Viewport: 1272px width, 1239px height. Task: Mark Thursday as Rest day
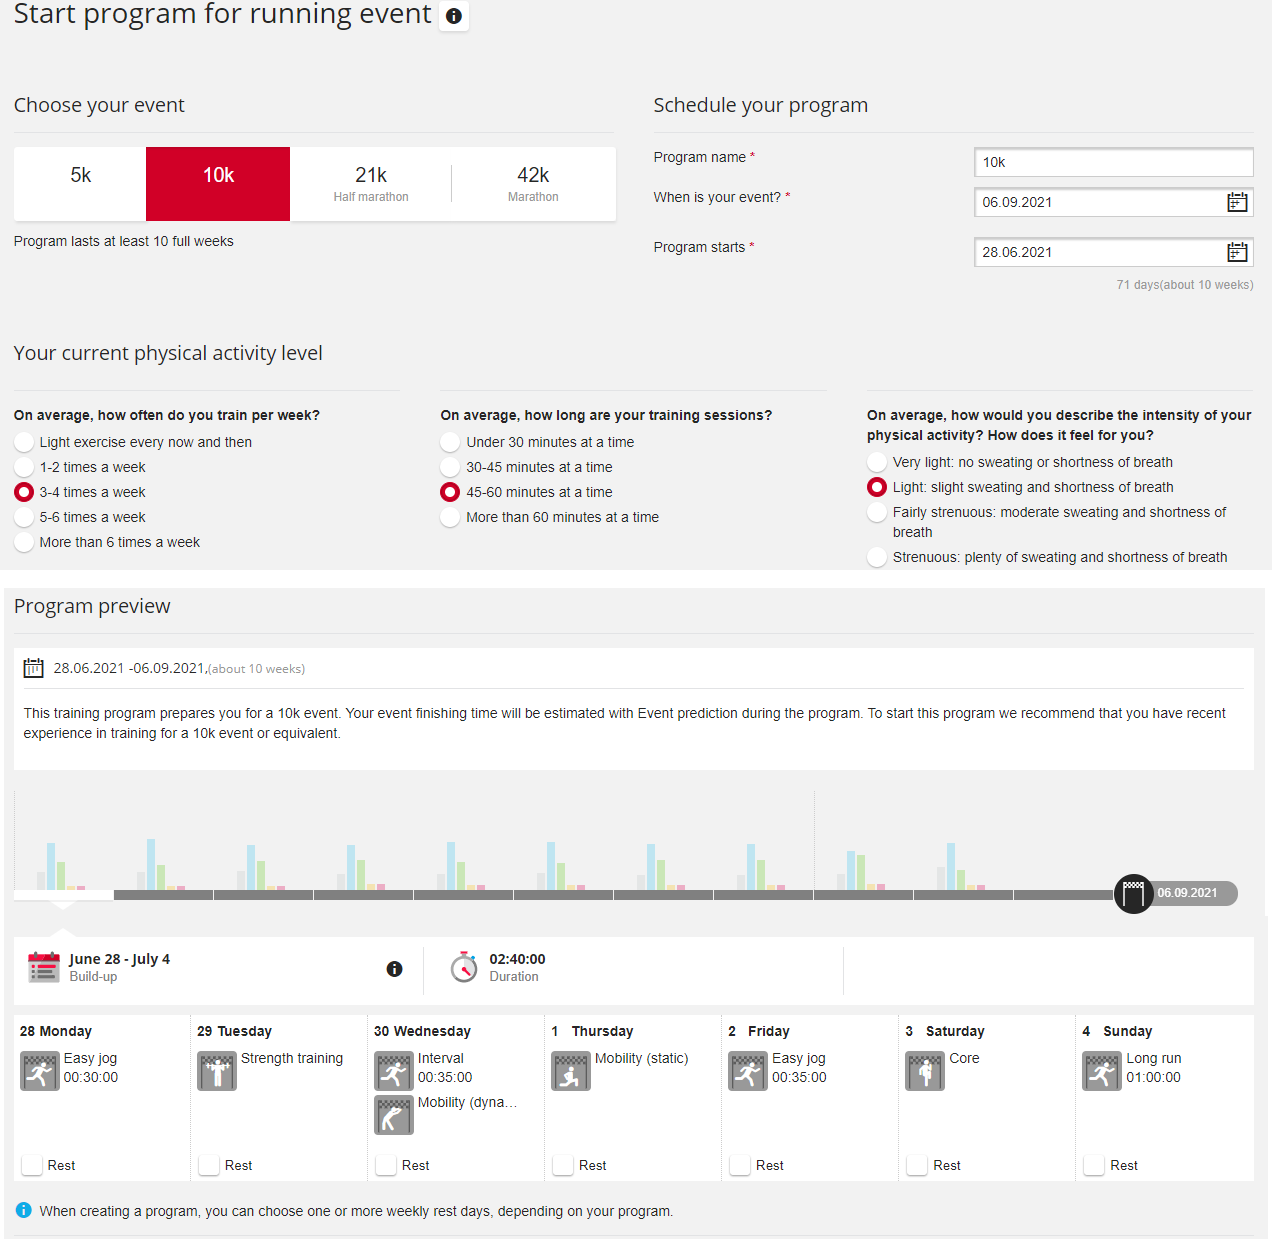click(563, 1165)
